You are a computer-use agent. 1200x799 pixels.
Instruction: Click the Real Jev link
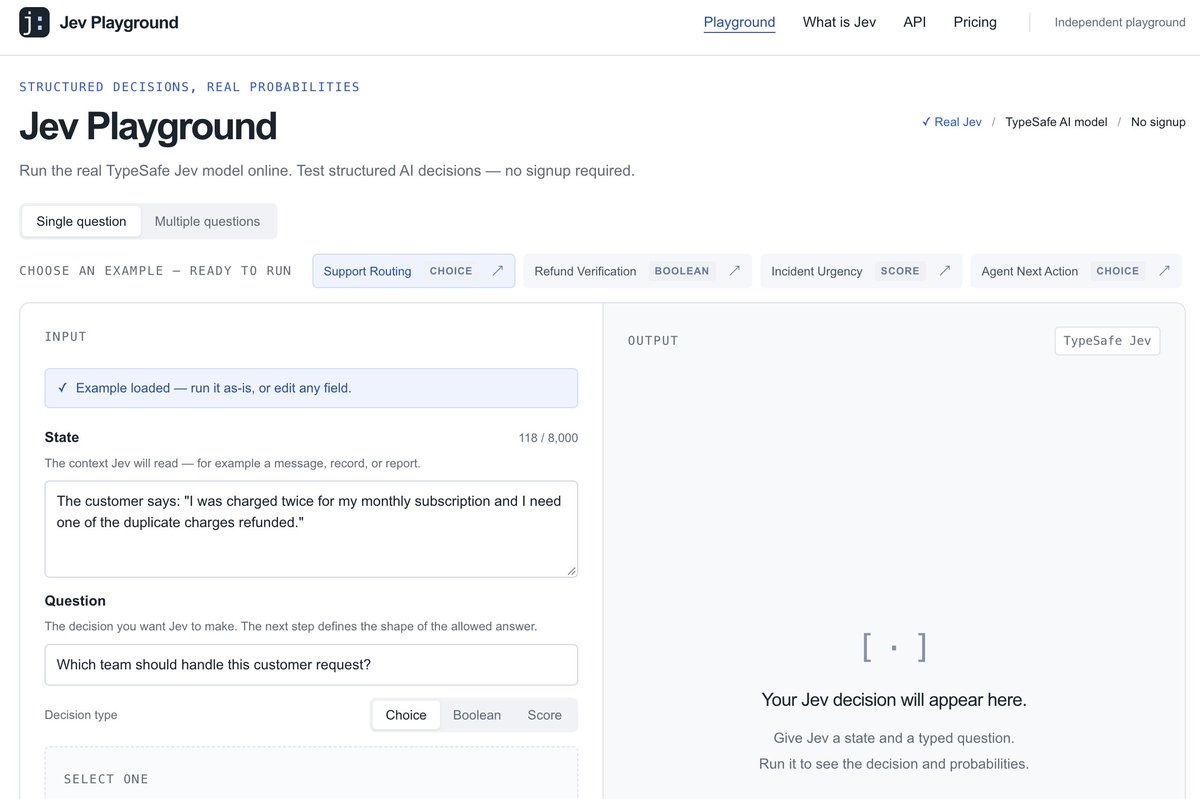click(x=952, y=122)
